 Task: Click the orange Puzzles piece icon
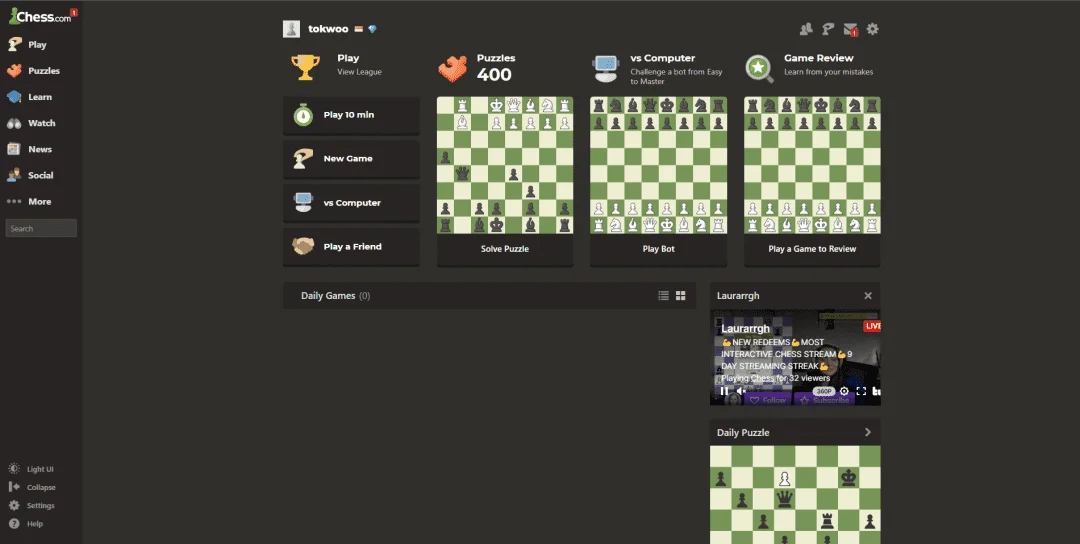pyautogui.click(x=453, y=68)
